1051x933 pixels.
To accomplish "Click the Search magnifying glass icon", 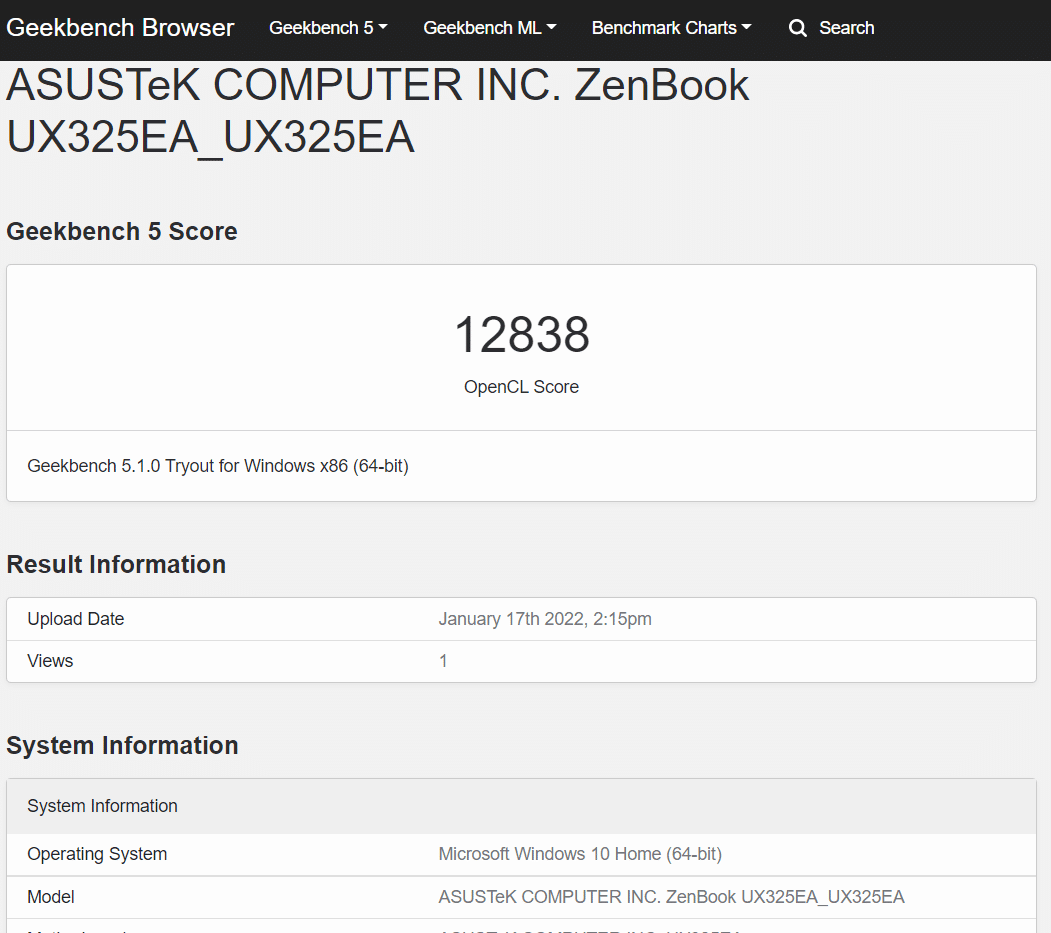I will 797,28.
